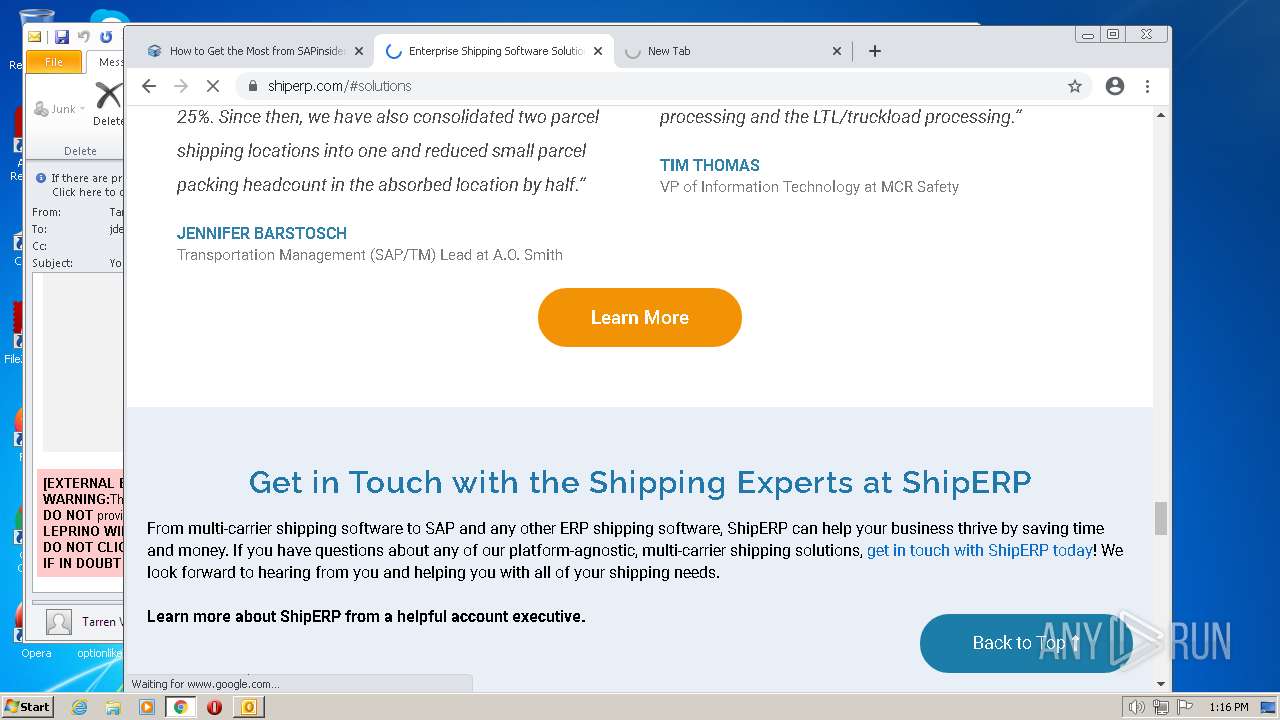Open the Chrome profile avatar
The height and width of the screenshot is (720, 1280).
pyautogui.click(x=1115, y=86)
